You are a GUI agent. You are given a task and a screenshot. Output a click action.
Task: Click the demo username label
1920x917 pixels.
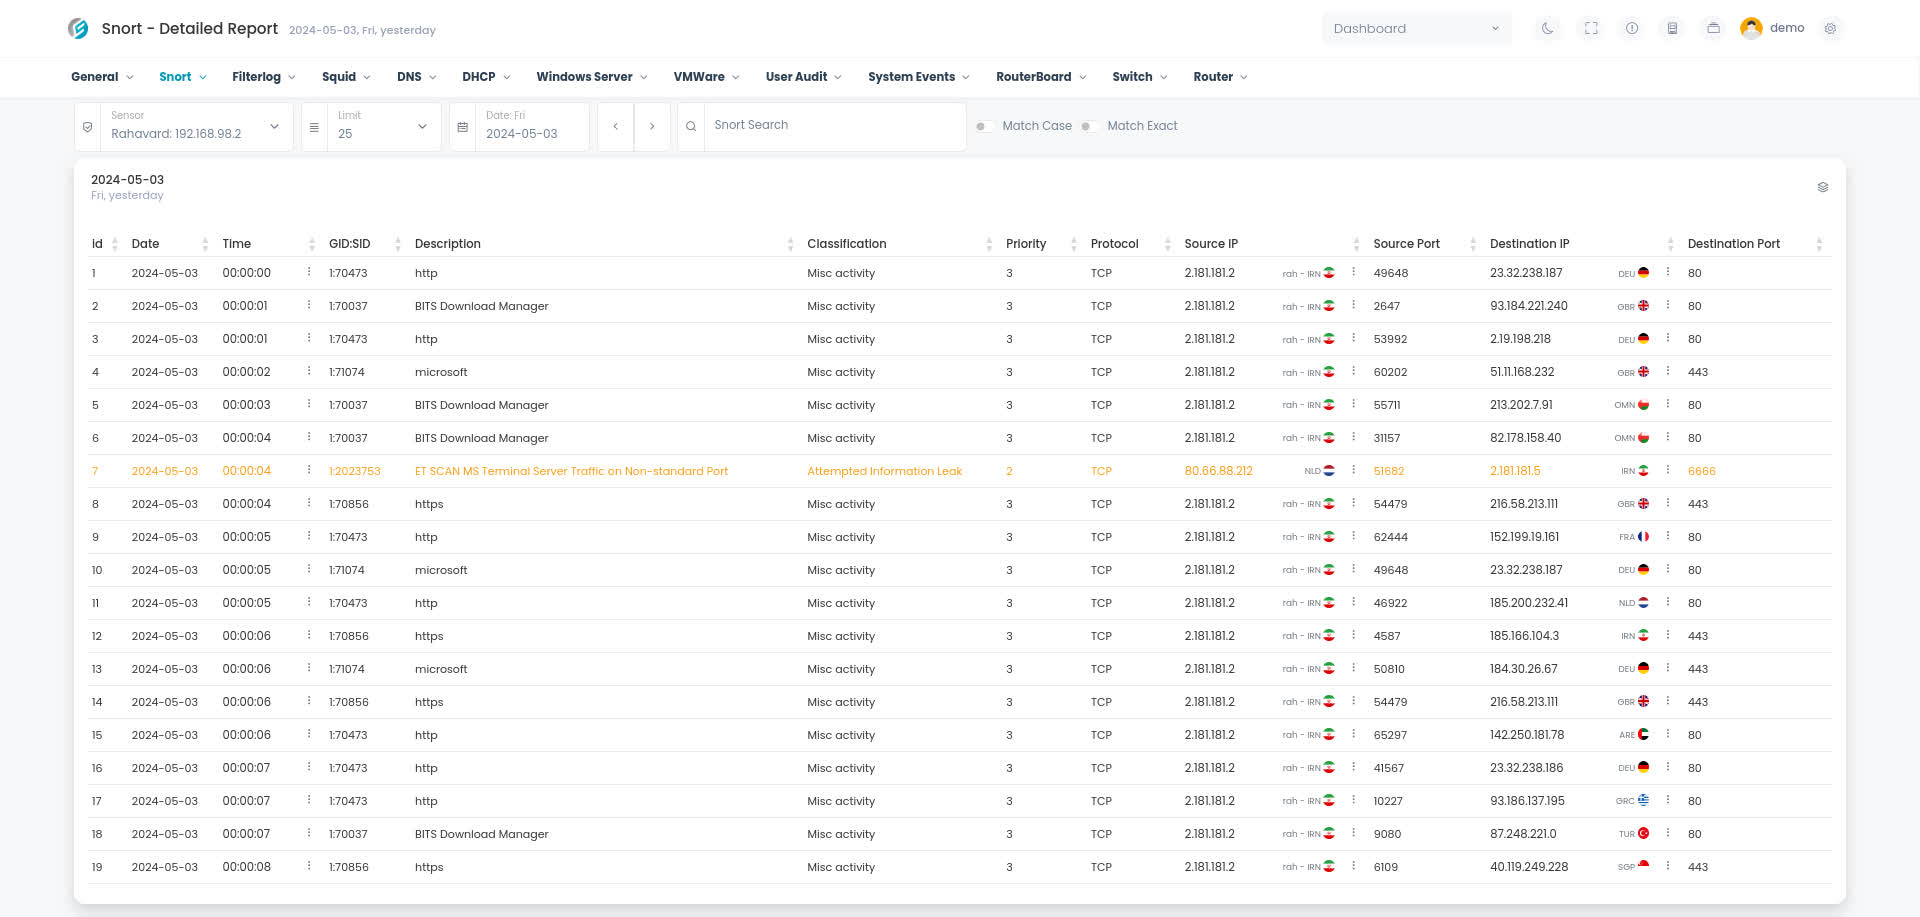(1787, 28)
